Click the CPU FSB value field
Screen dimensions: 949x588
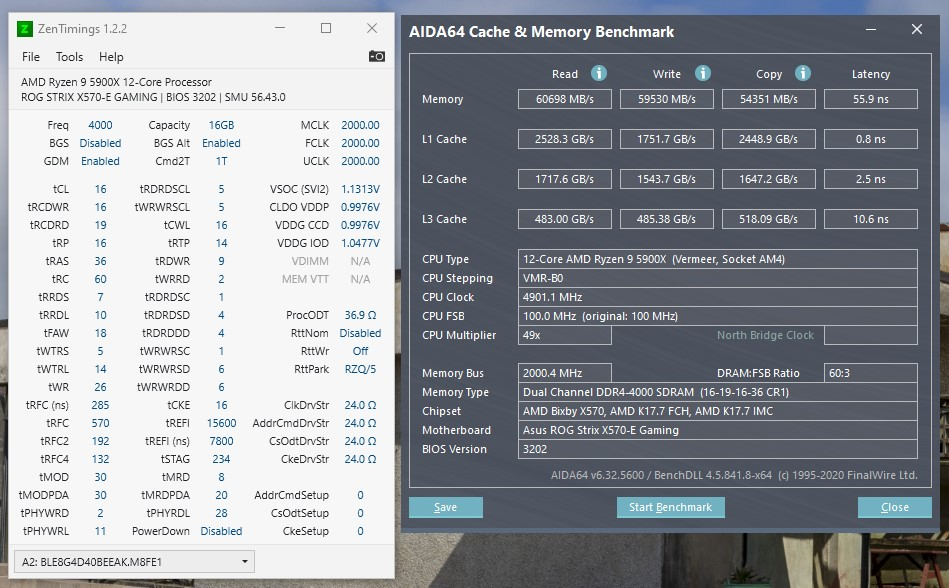(x=718, y=316)
